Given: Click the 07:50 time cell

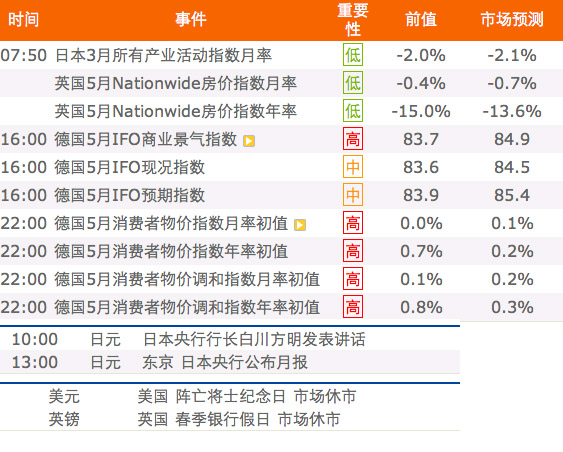Looking at the screenshot, I should 24,56.
